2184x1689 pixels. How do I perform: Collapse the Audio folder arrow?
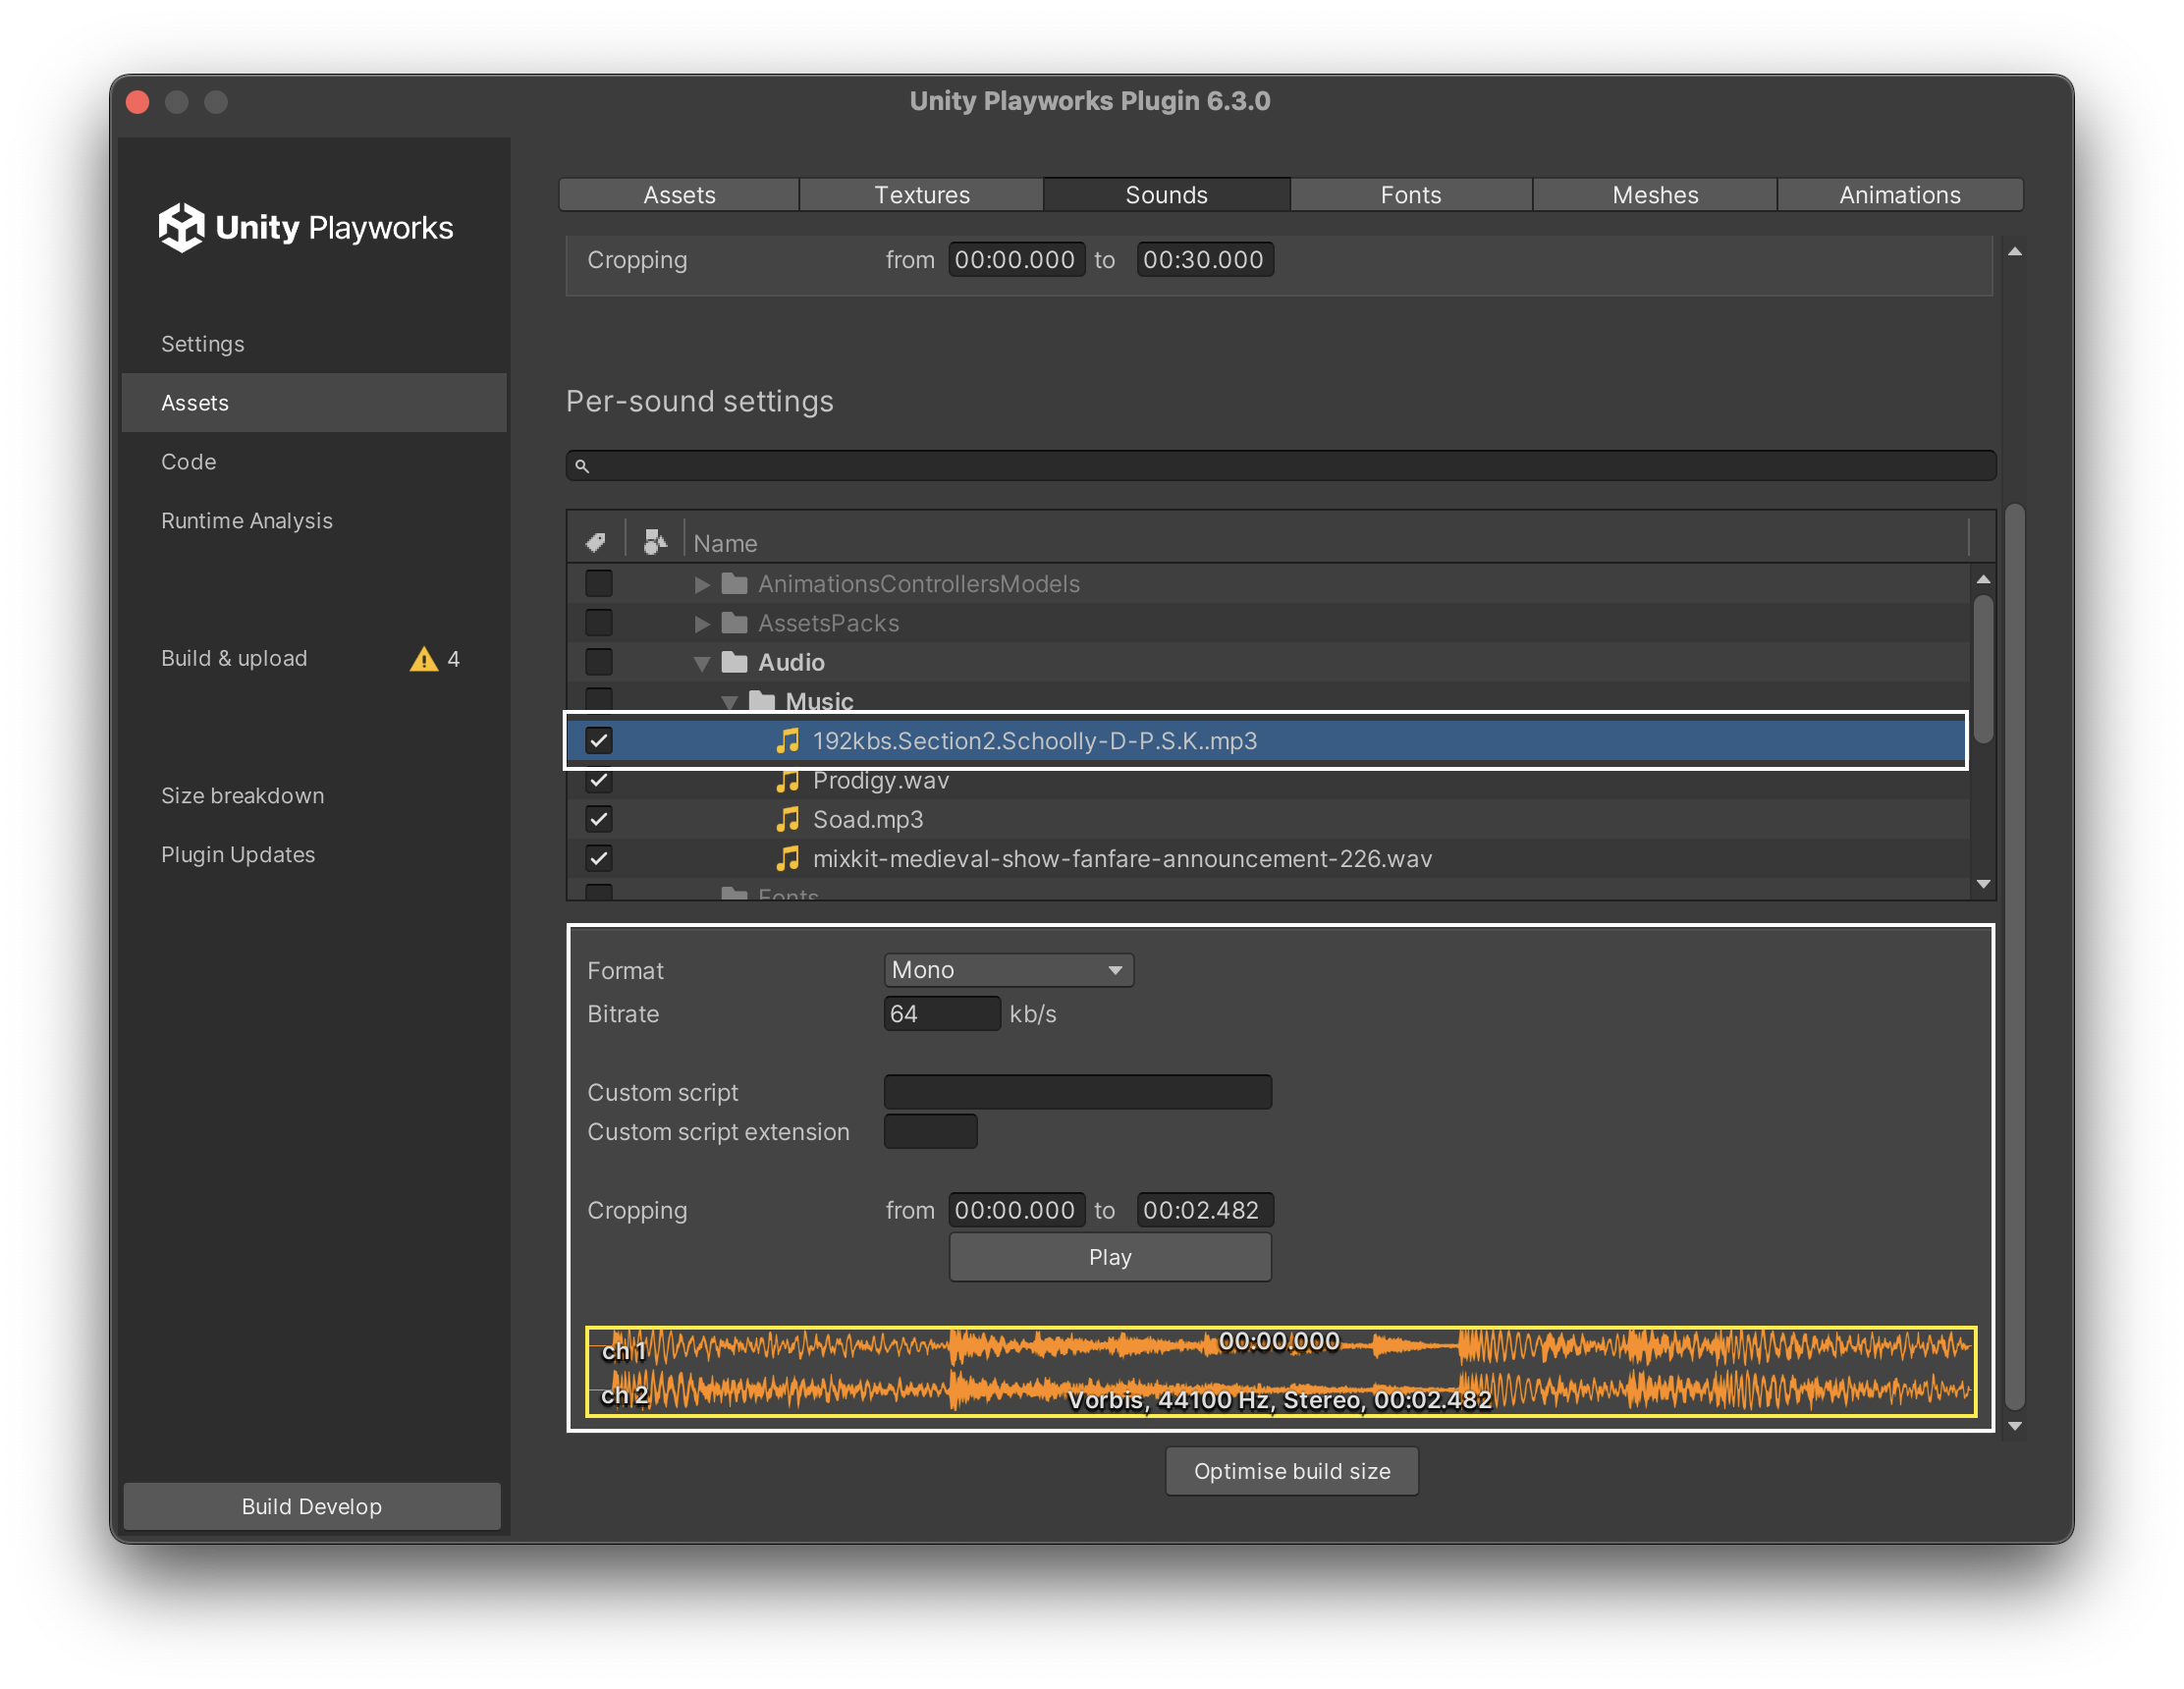point(702,663)
